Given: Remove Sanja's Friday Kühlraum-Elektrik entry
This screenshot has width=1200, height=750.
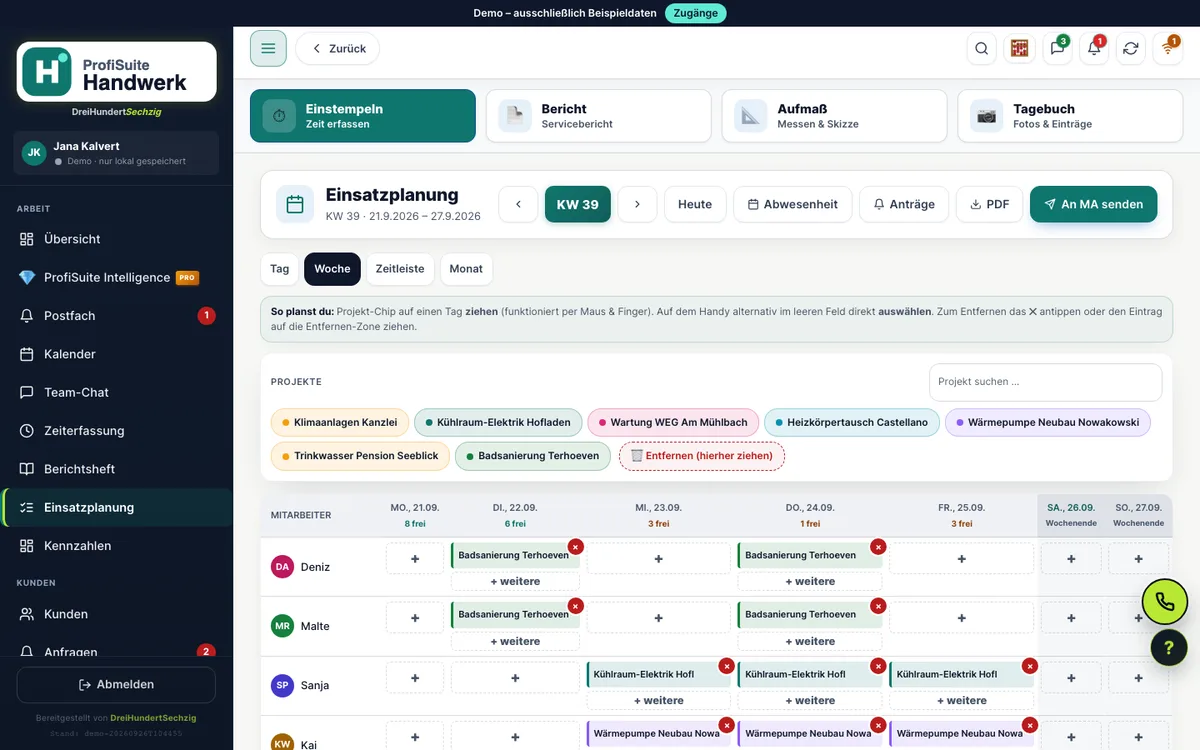Looking at the screenshot, I should (1029, 666).
